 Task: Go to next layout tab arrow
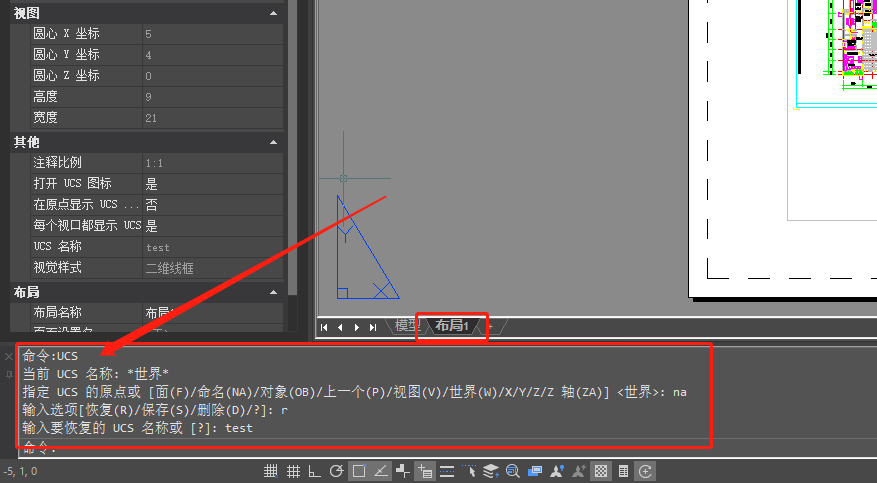pyautogui.click(x=356, y=327)
